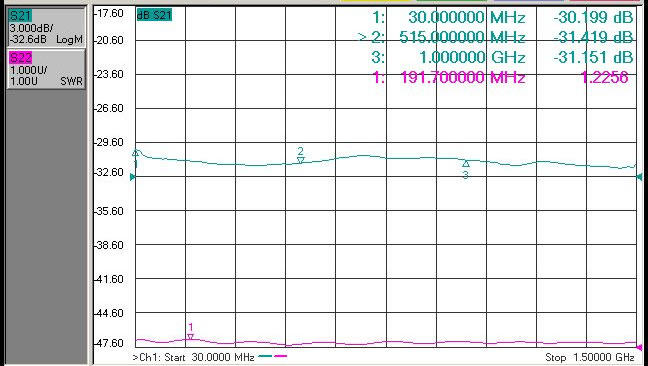Click the '-20.60' Y-axis label

(109, 40)
